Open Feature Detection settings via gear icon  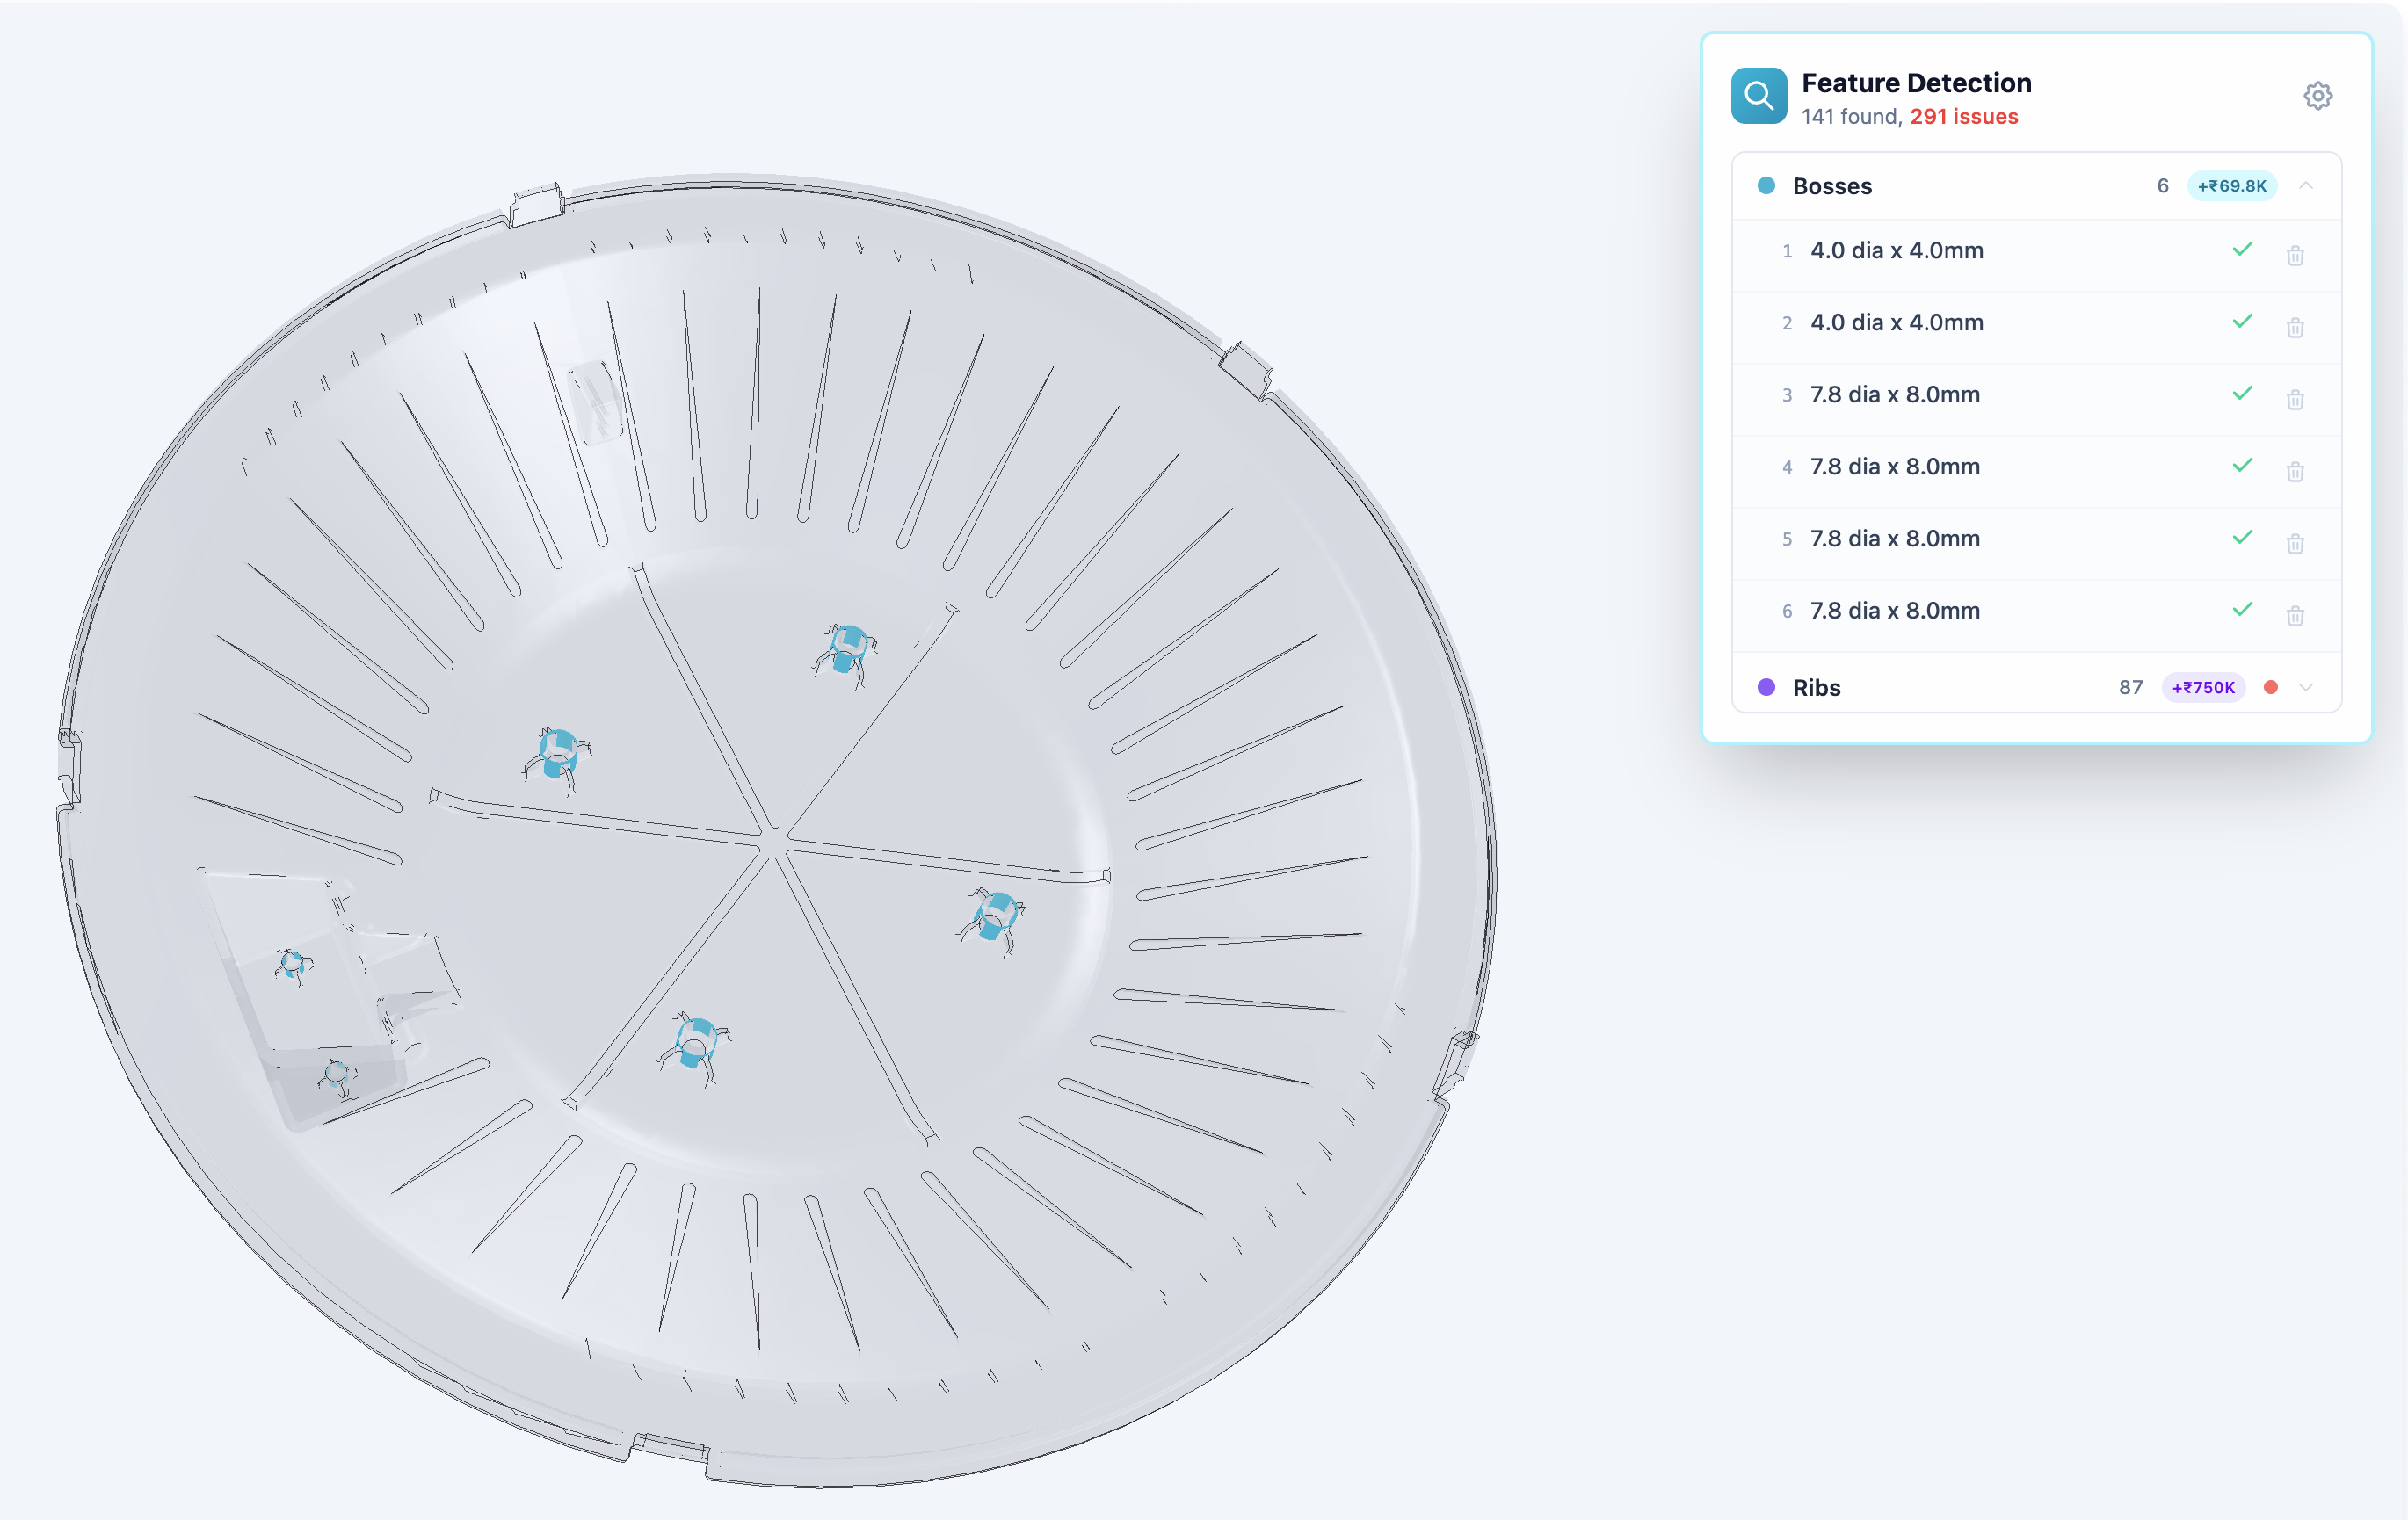(2318, 95)
